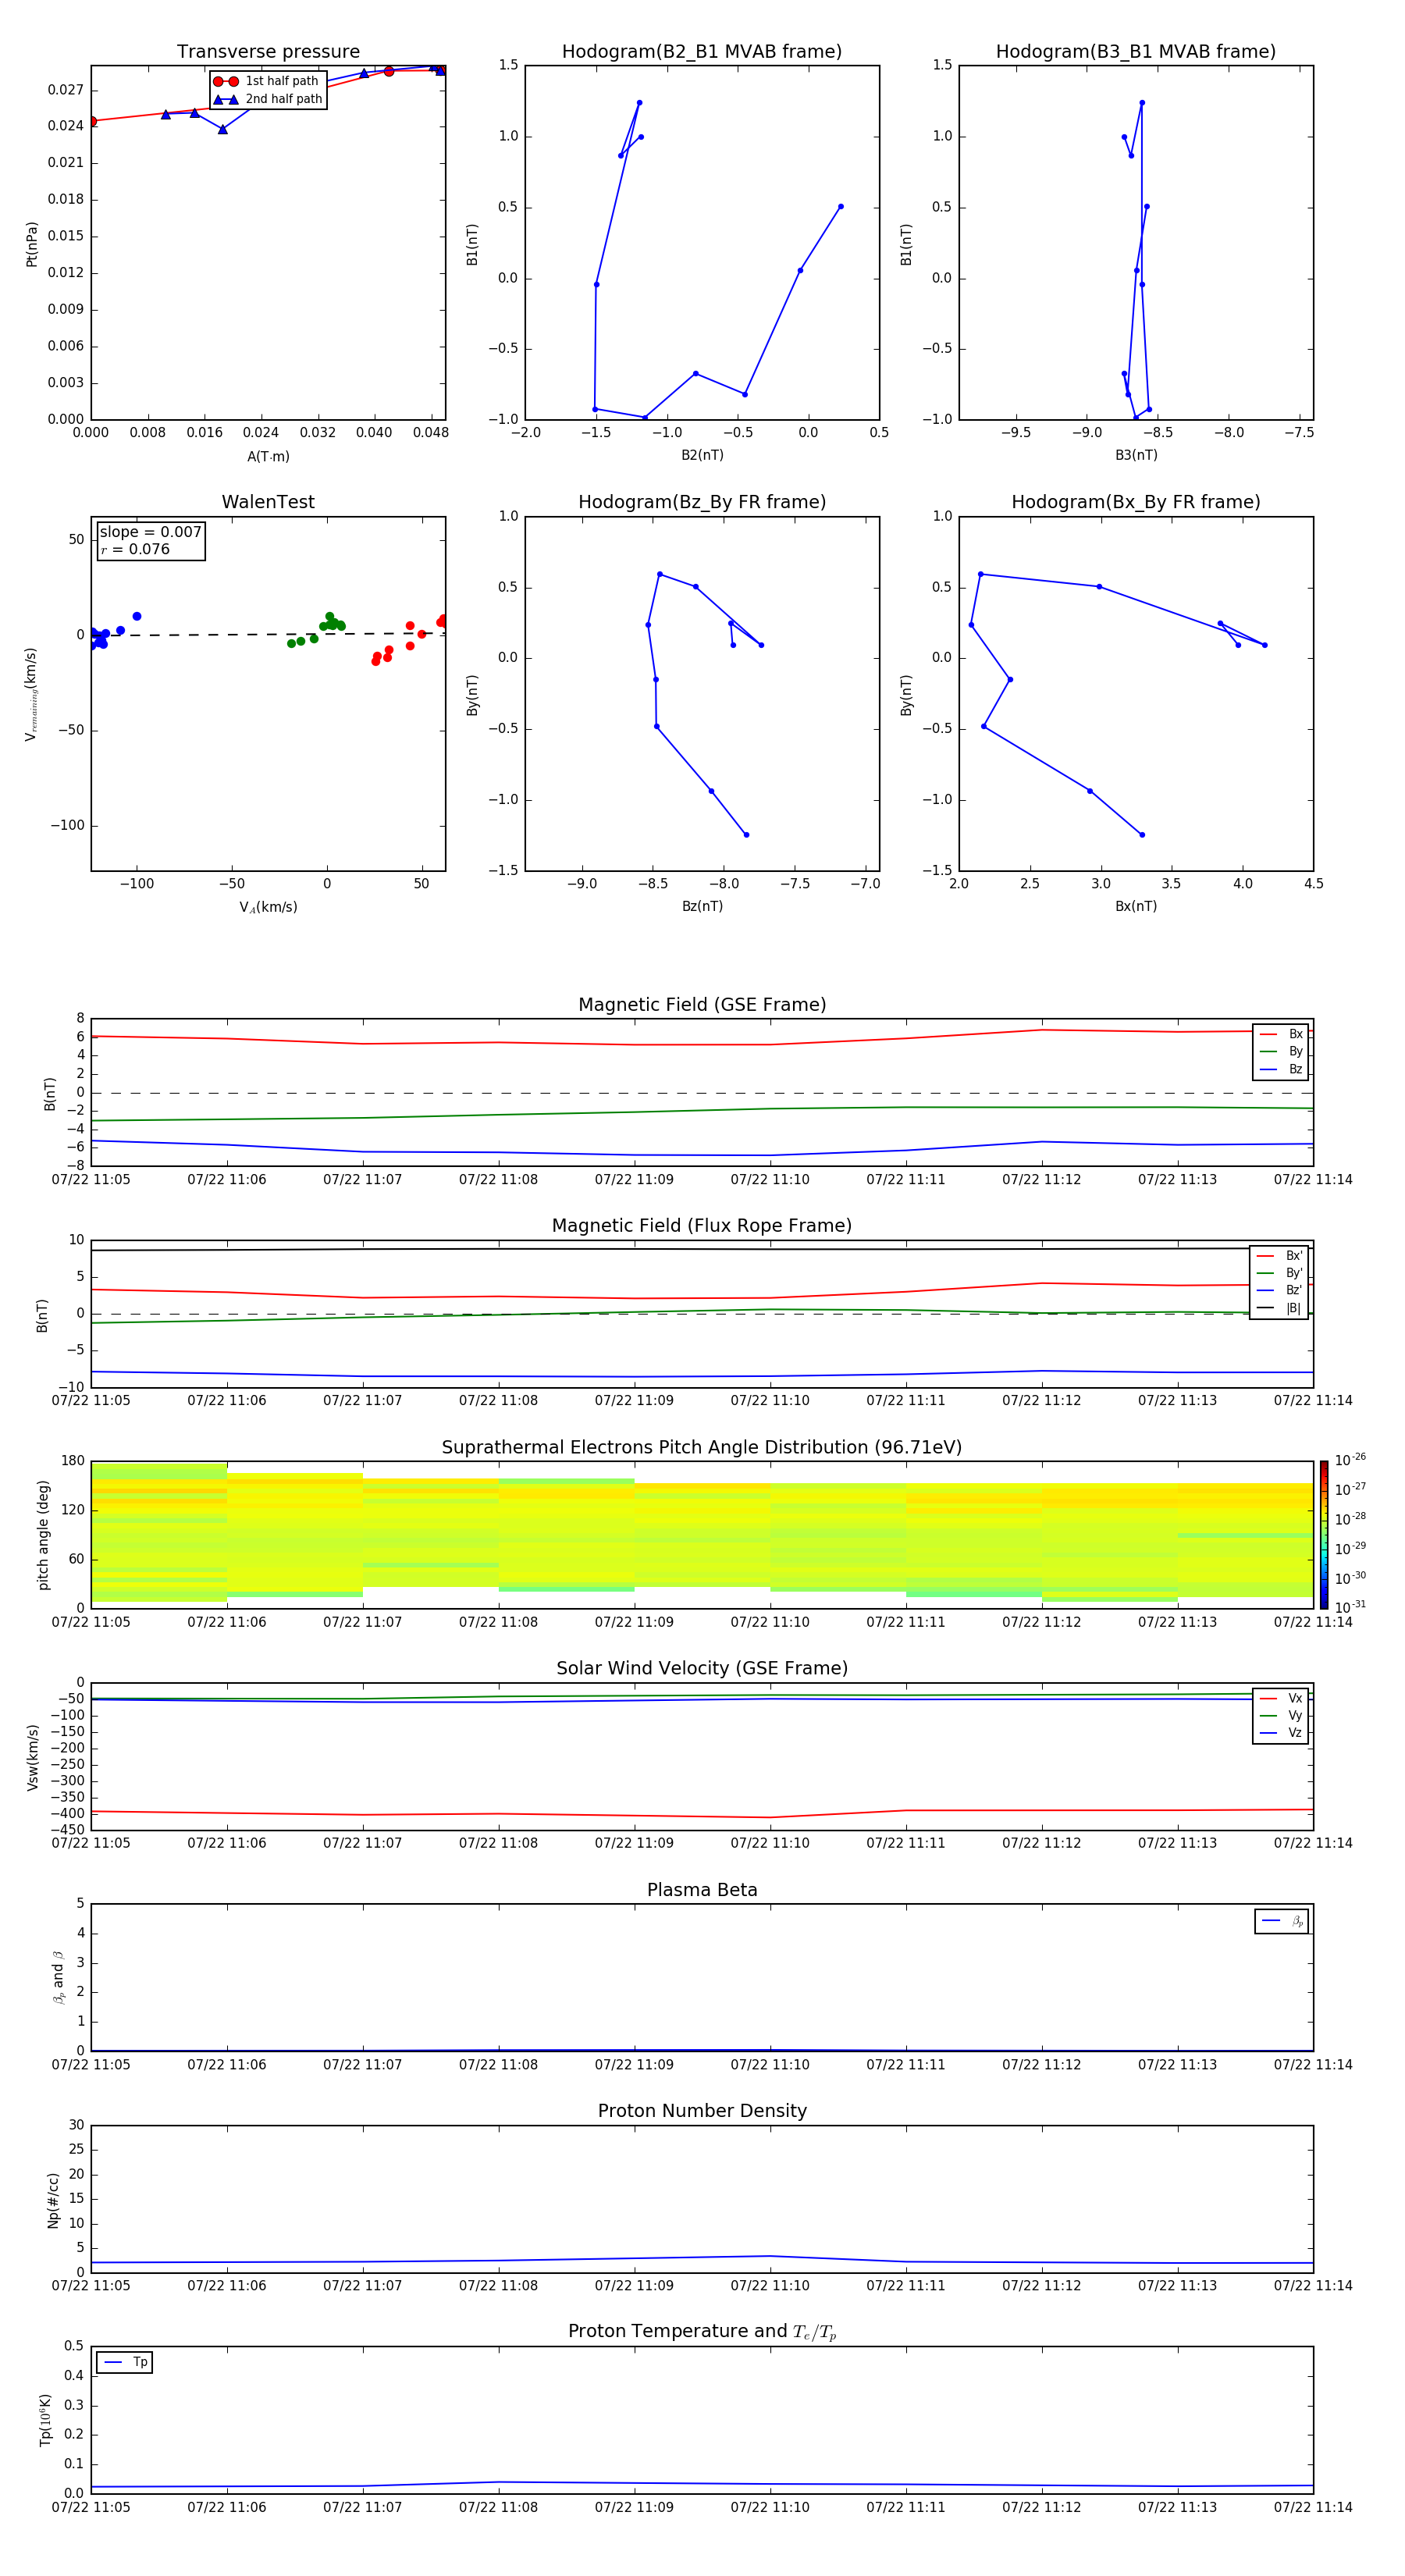Image resolution: width=1405 pixels, height=2576 pixels.
Task: Click the Vy legend entry in velocity plot
Action: [1281, 1715]
